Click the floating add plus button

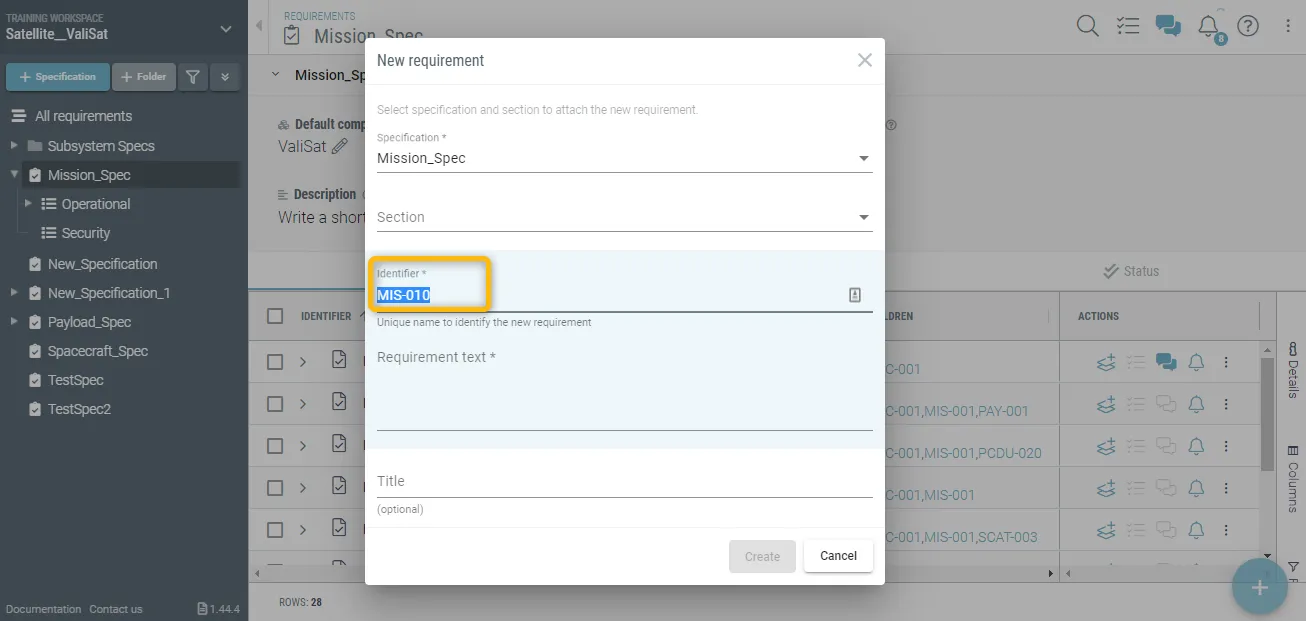click(x=1259, y=587)
